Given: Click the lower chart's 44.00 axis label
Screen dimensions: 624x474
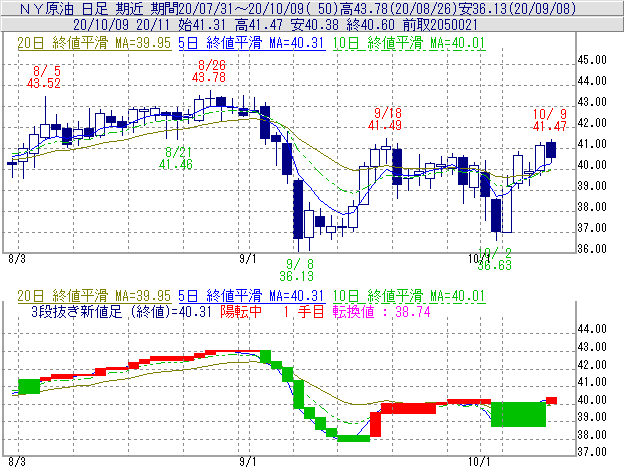Looking at the screenshot, I should (x=592, y=329).
